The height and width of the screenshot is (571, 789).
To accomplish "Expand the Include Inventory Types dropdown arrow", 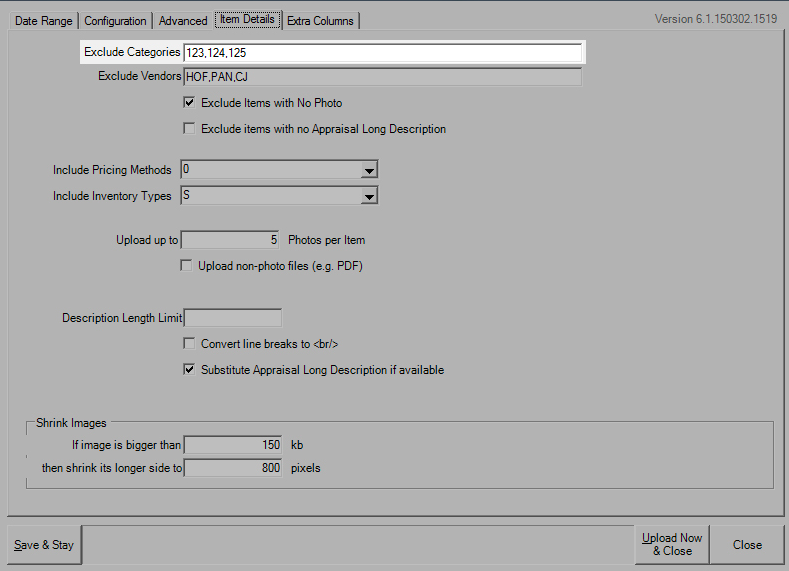I will 369,196.
